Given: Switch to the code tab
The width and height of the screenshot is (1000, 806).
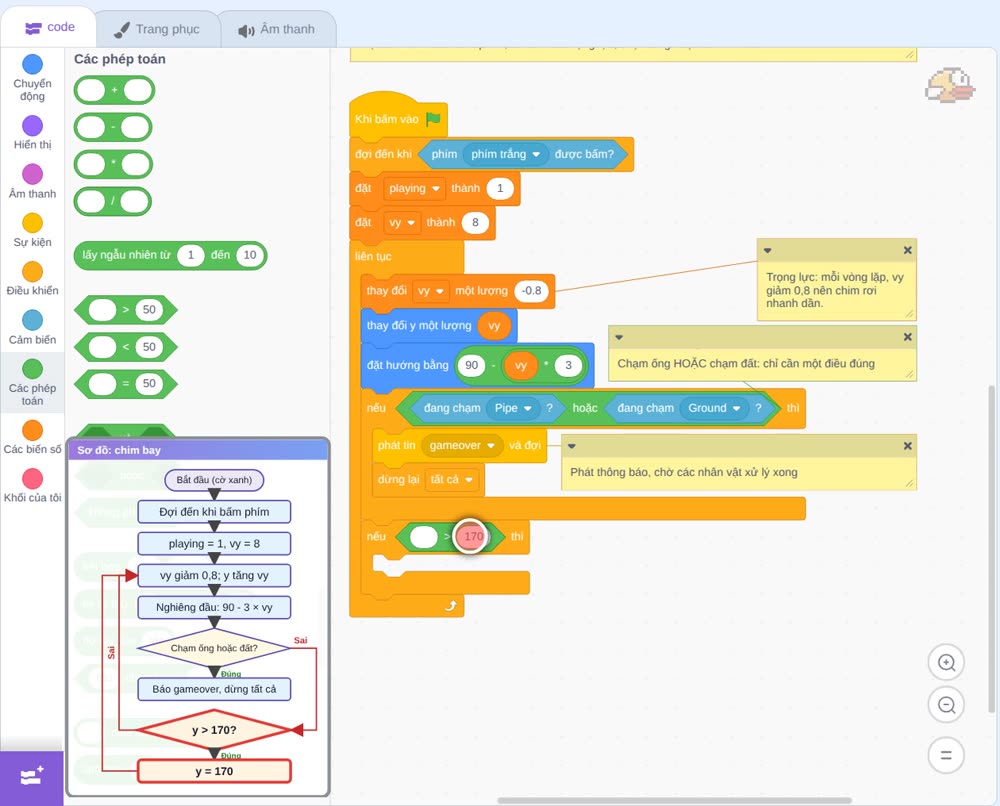Looking at the screenshot, I should [x=49, y=27].
